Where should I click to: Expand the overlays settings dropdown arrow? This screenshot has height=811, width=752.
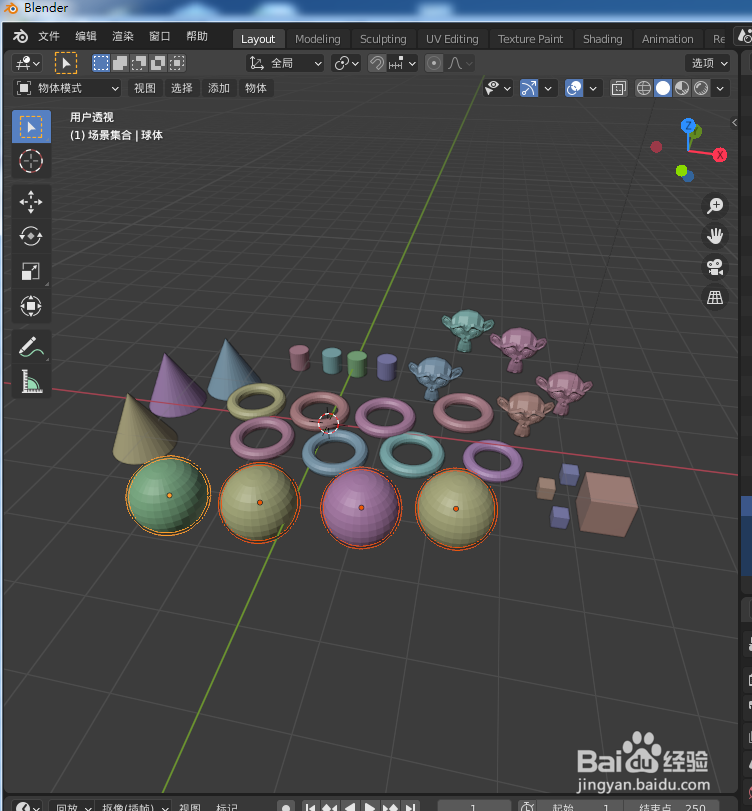(x=593, y=88)
